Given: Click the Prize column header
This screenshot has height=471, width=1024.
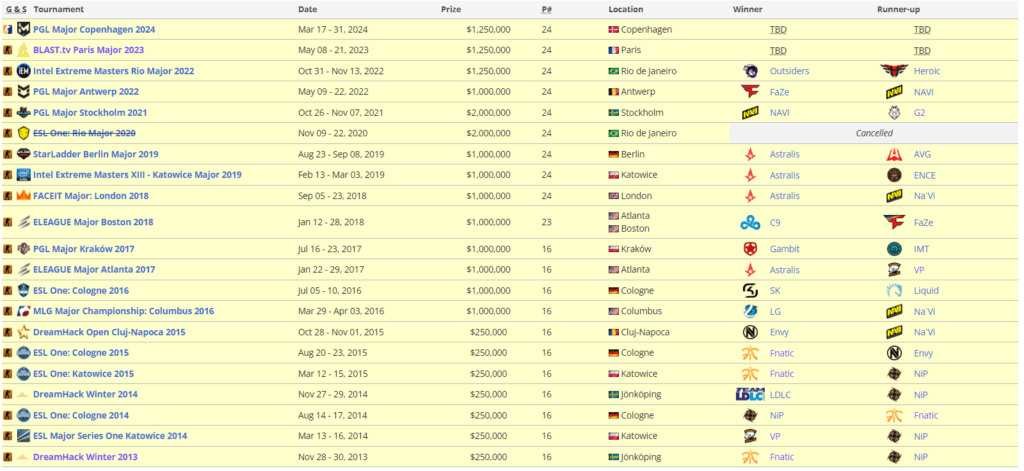Looking at the screenshot, I should coord(451,9).
